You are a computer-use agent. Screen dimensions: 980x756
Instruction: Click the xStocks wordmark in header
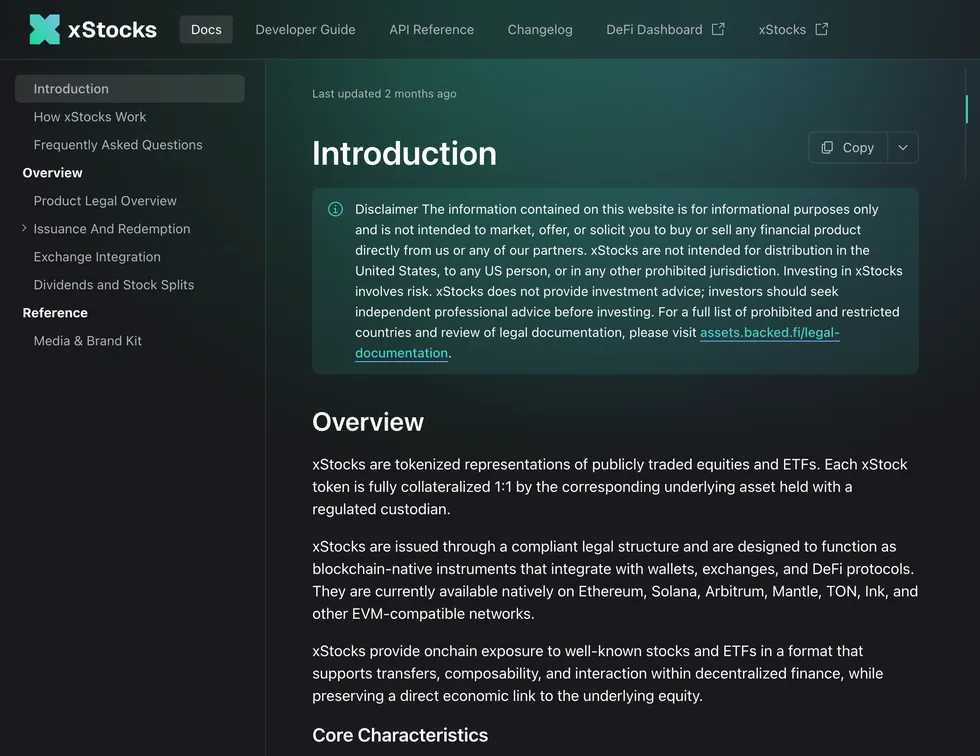click(112, 29)
